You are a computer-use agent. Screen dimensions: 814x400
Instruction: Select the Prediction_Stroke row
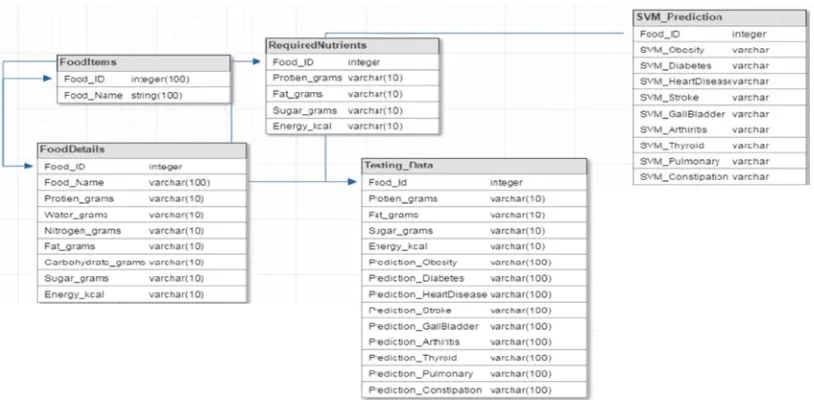point(474,310)
